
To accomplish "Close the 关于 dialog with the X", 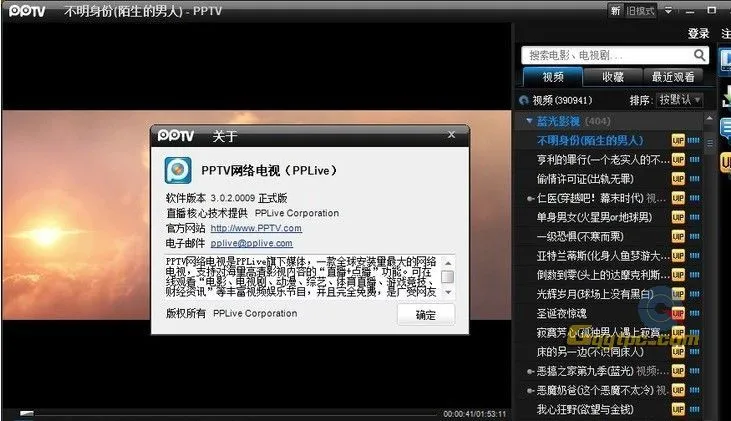I will [x=451, y=135].
